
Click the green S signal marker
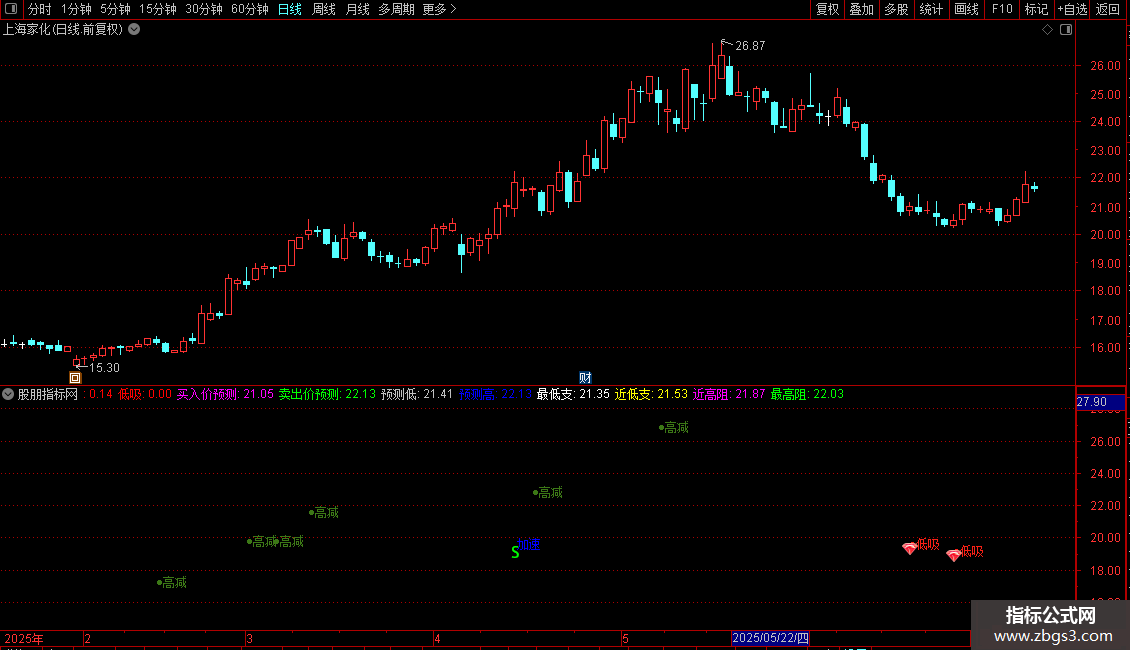click(x=515, y=553)
